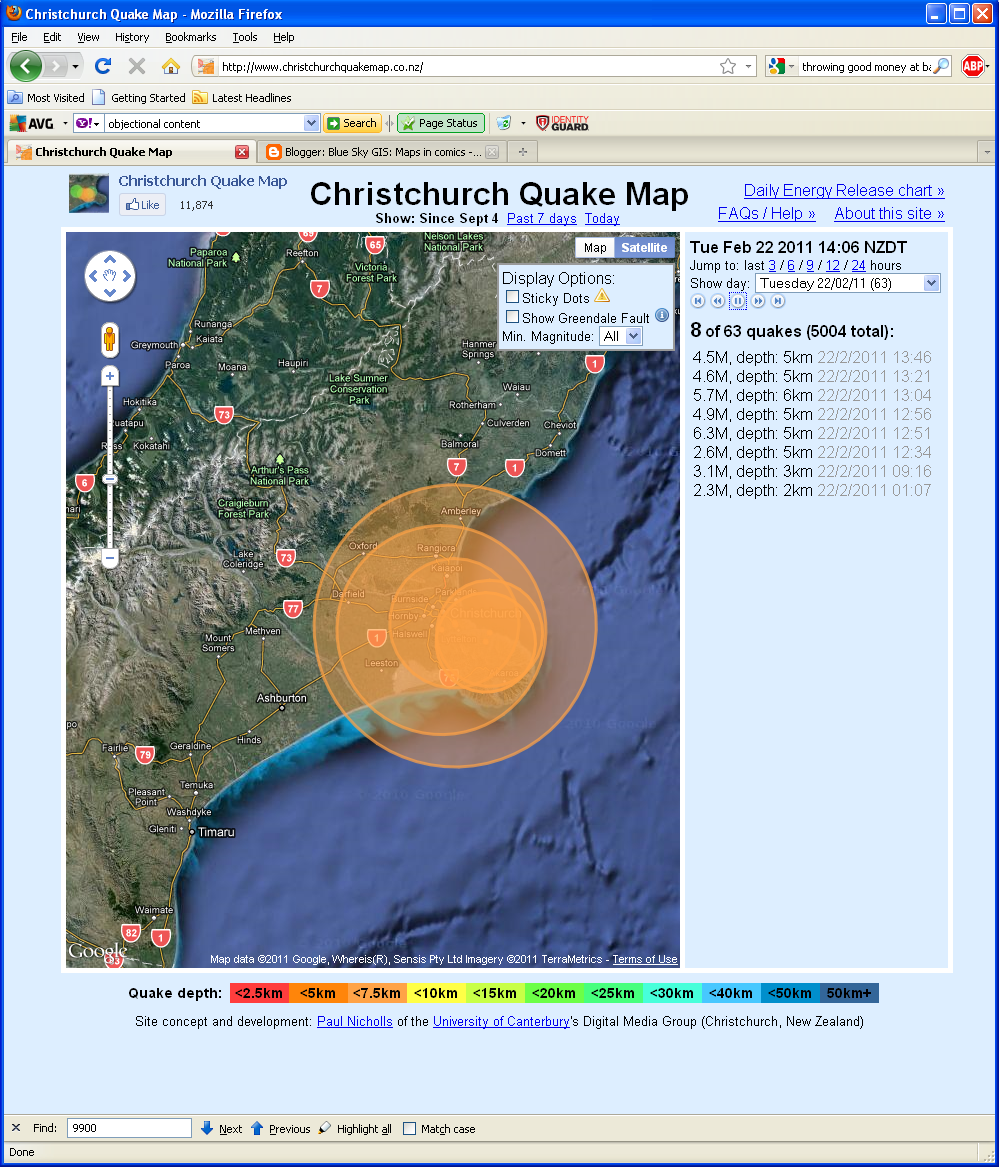
Task: Show quakes from Past 7 days
Action: [541, 218]
